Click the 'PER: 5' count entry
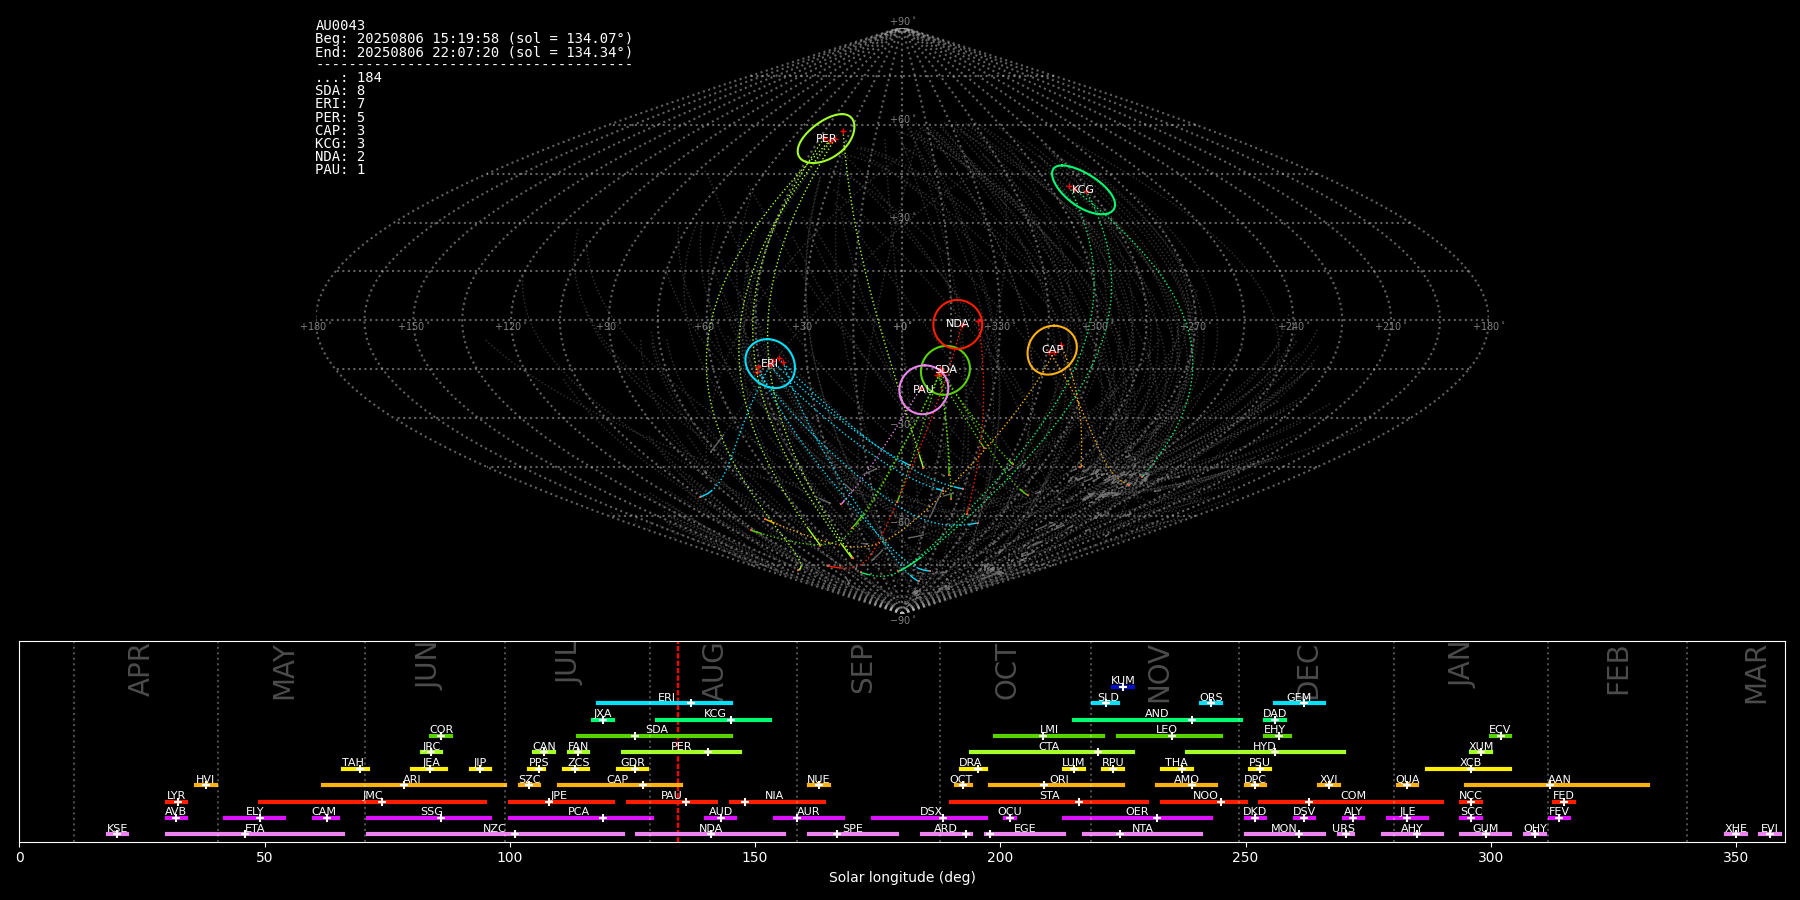Viewport: 1800px width, 900px height. point(340,117)
